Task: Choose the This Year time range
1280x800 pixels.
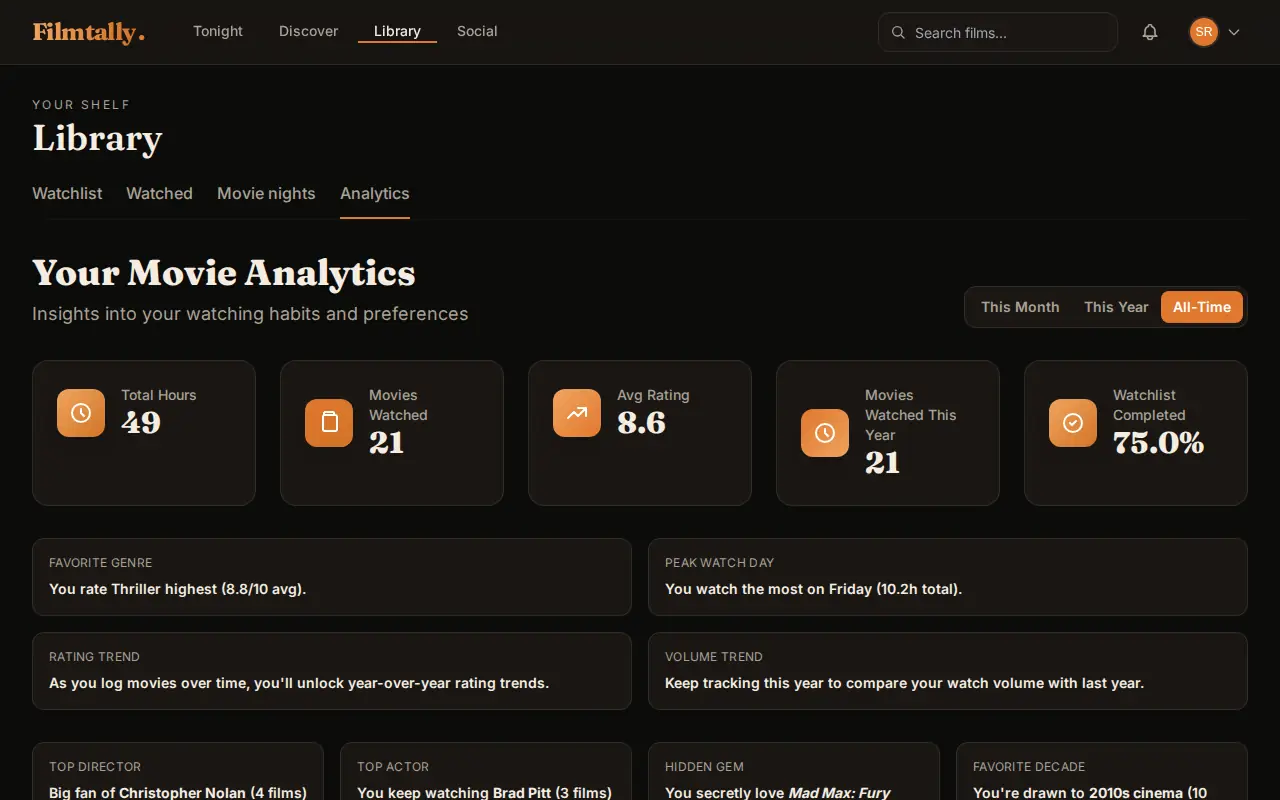Action: [x=1116, y=307]
